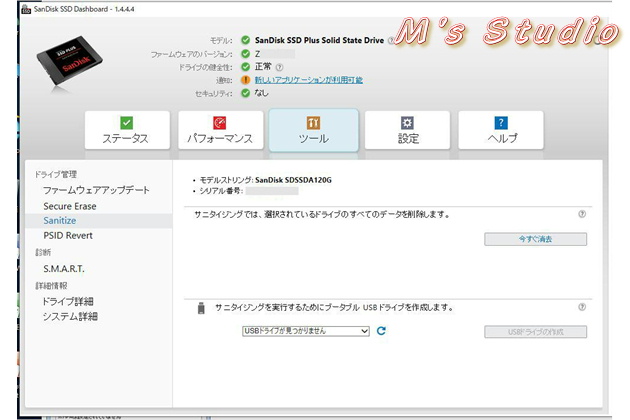630x420 pixels.
Task: Click the 今すぐ消去 button
Action: (535, 239)
